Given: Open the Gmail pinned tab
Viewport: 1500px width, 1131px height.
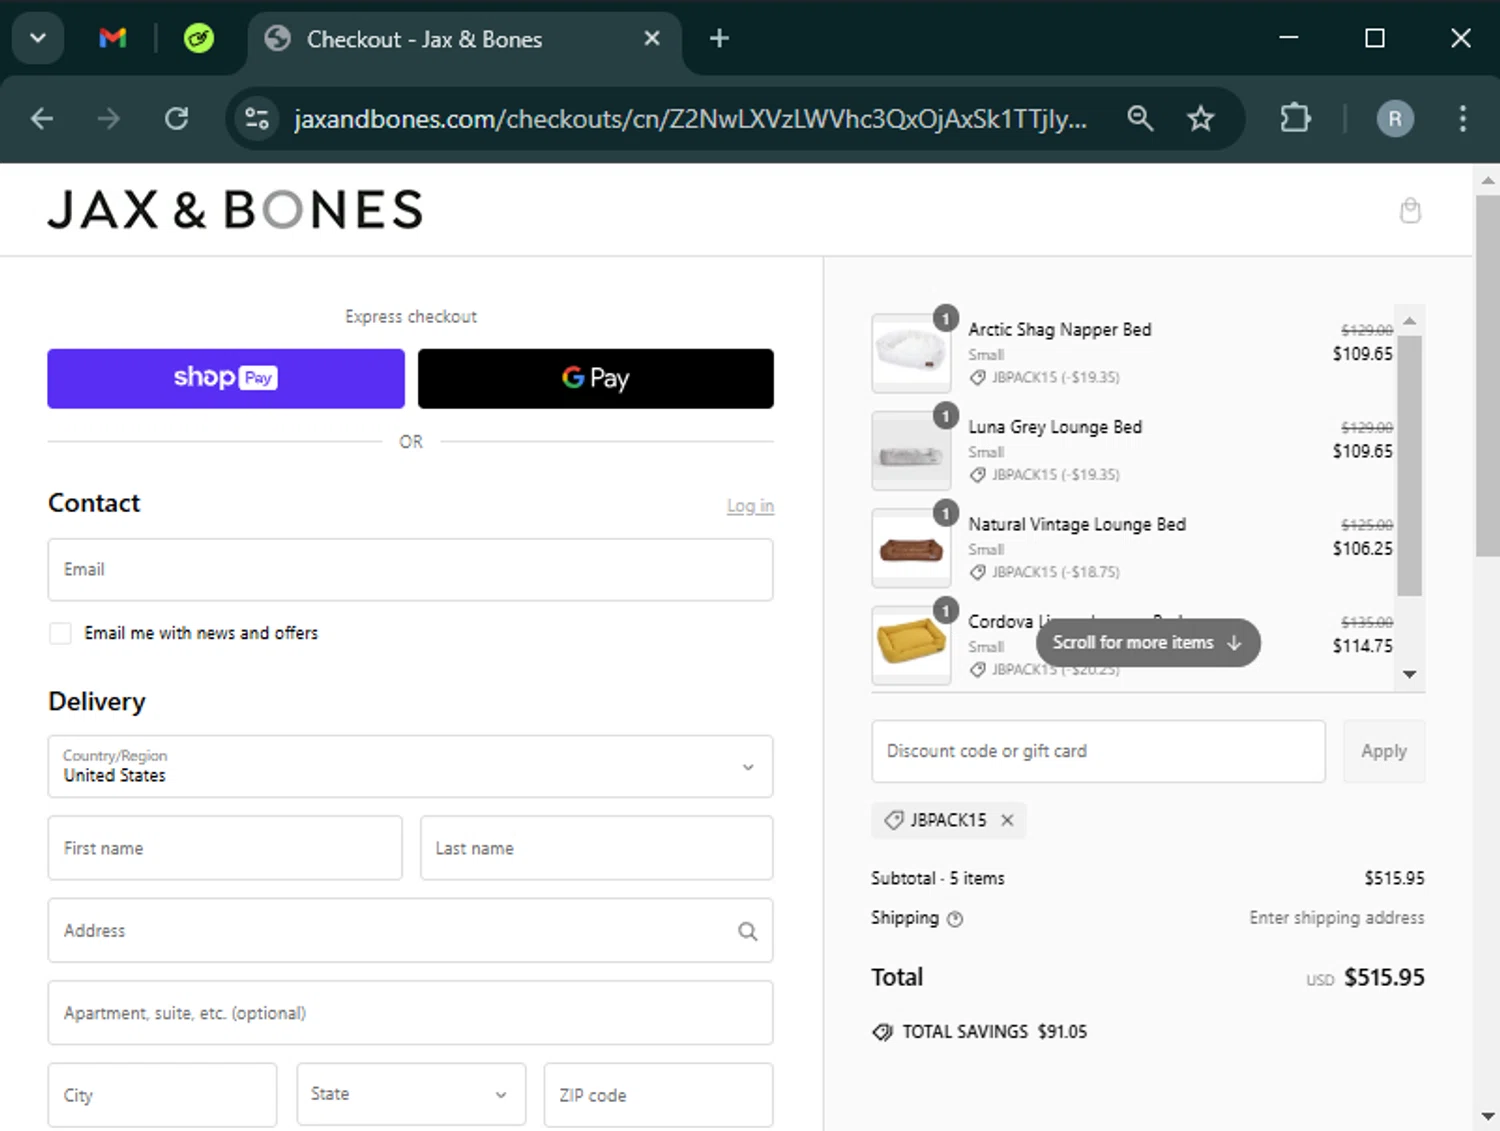Looking at the screenshot, I should [x=113, y=38].
